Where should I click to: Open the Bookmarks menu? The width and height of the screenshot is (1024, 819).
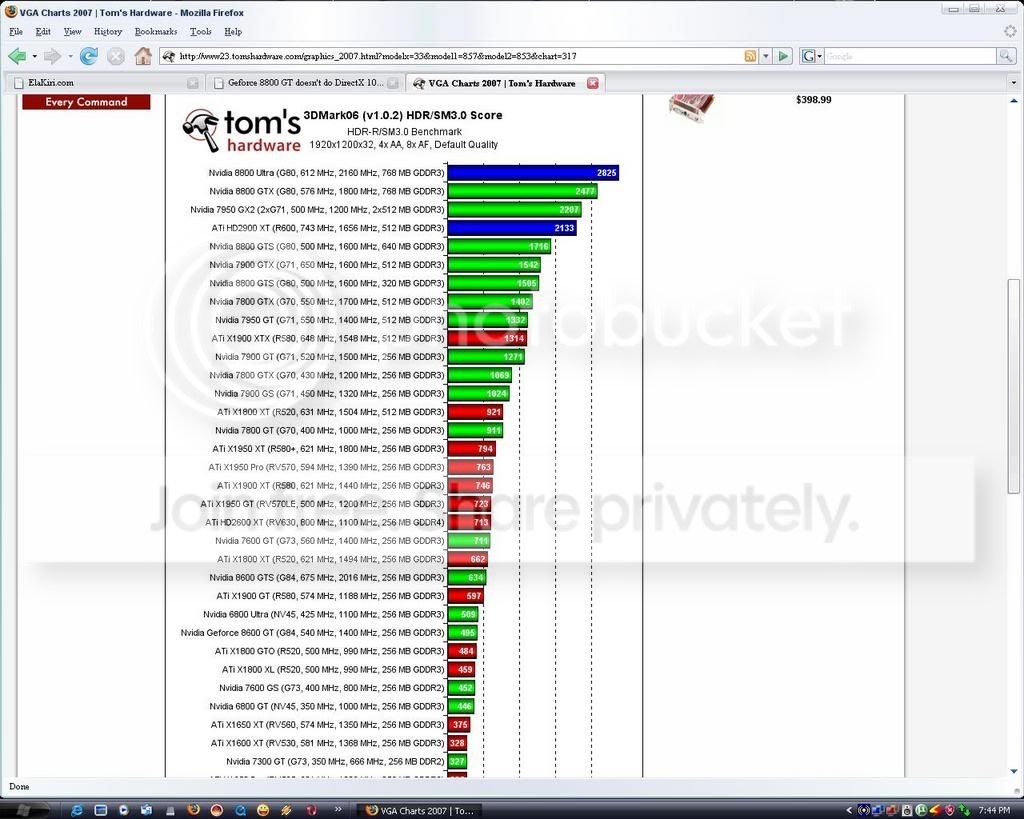click(x=156, y=31)
